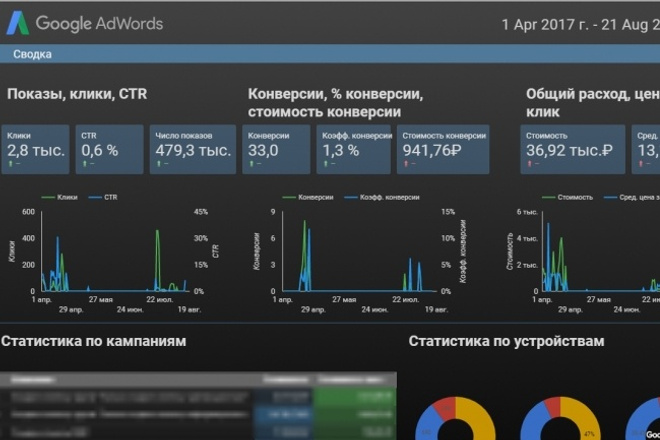The width and height of the screenshot is (660, 440).
Task: Click the Стоимость 36,92 тыс.₽ scorecard
Action: pyautogui.click(x=572, y=149)
